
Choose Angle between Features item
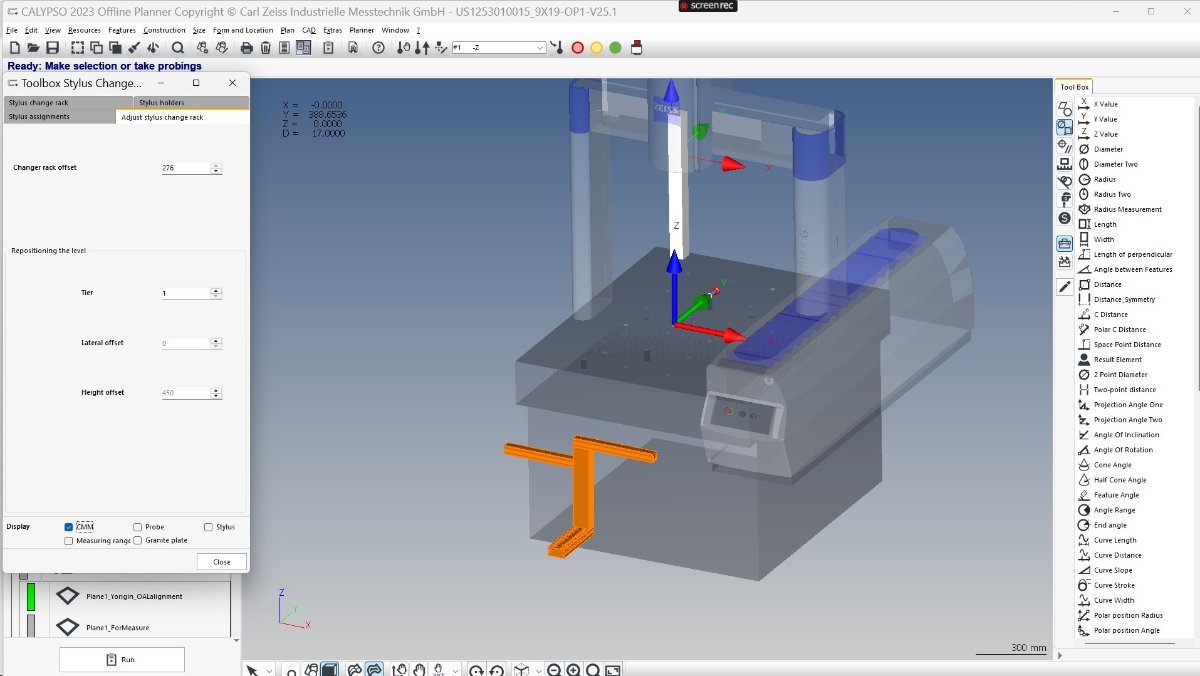coord(1133,269)
